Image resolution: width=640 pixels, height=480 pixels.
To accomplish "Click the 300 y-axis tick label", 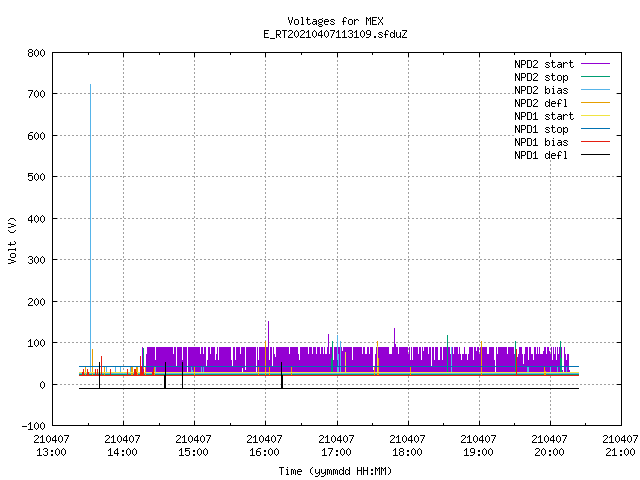I will pos(36,260).
